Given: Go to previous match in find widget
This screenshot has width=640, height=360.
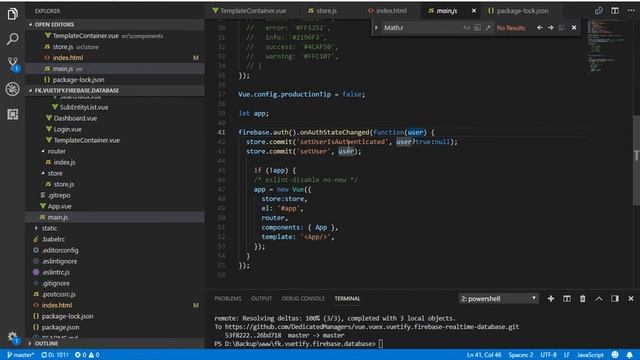Looking at the screenshot, I should [540, 28].
